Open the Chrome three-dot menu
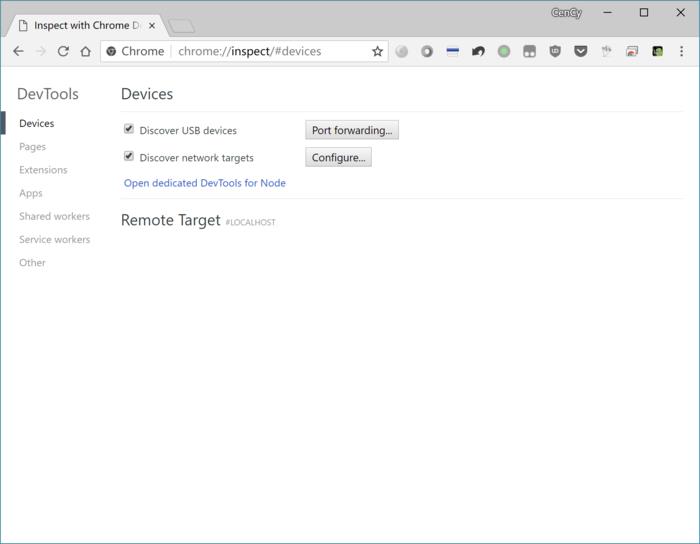The width and height of the screenshot is (700, 544). tap(683, 51)
